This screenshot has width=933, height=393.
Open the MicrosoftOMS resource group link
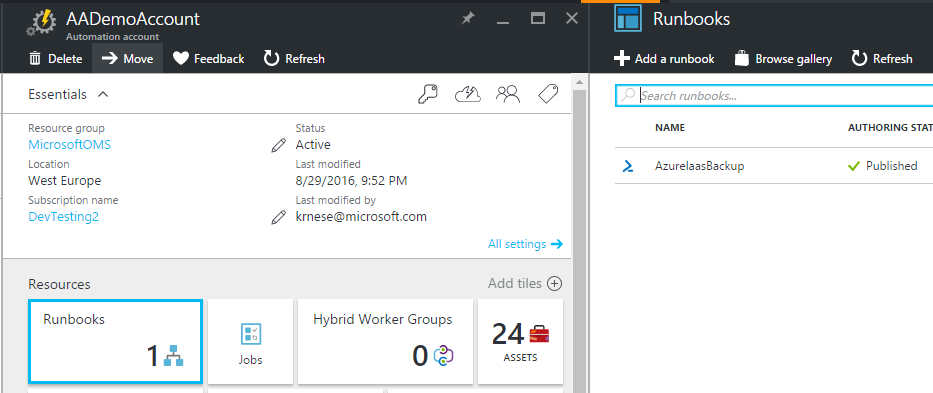point(70,145)
